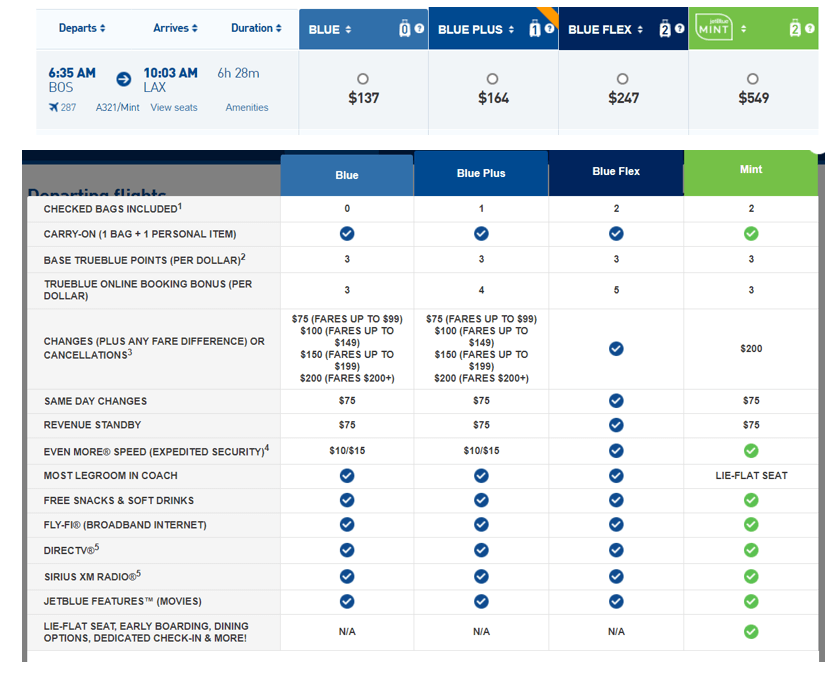Click the Mint fare help question-mark icon

[x=809, y=29]
